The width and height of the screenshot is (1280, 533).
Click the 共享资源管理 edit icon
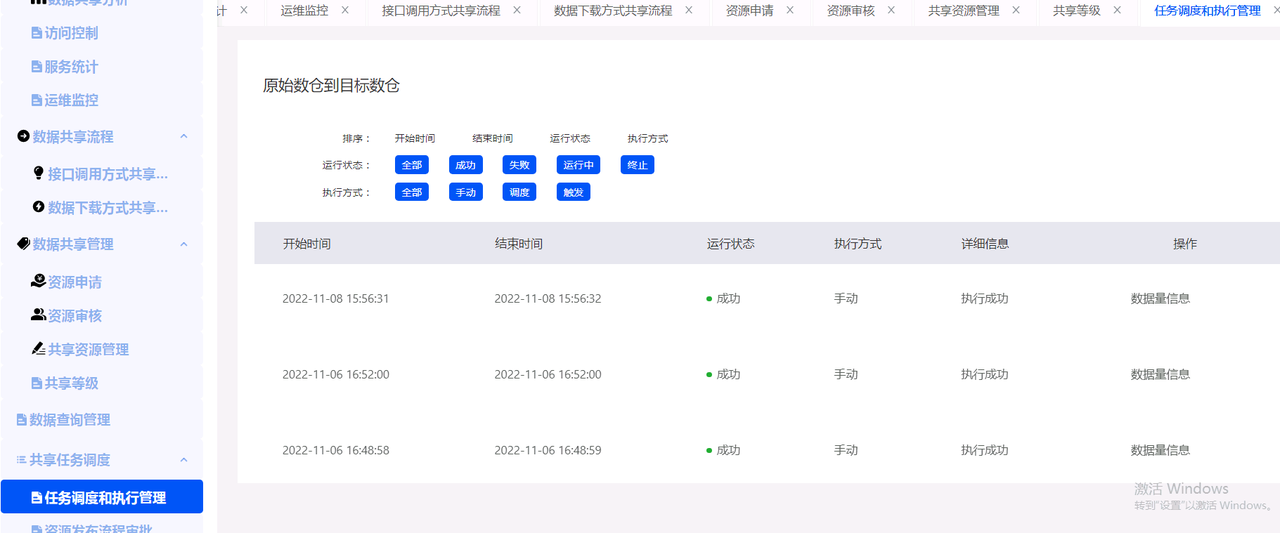pos(38,349)
